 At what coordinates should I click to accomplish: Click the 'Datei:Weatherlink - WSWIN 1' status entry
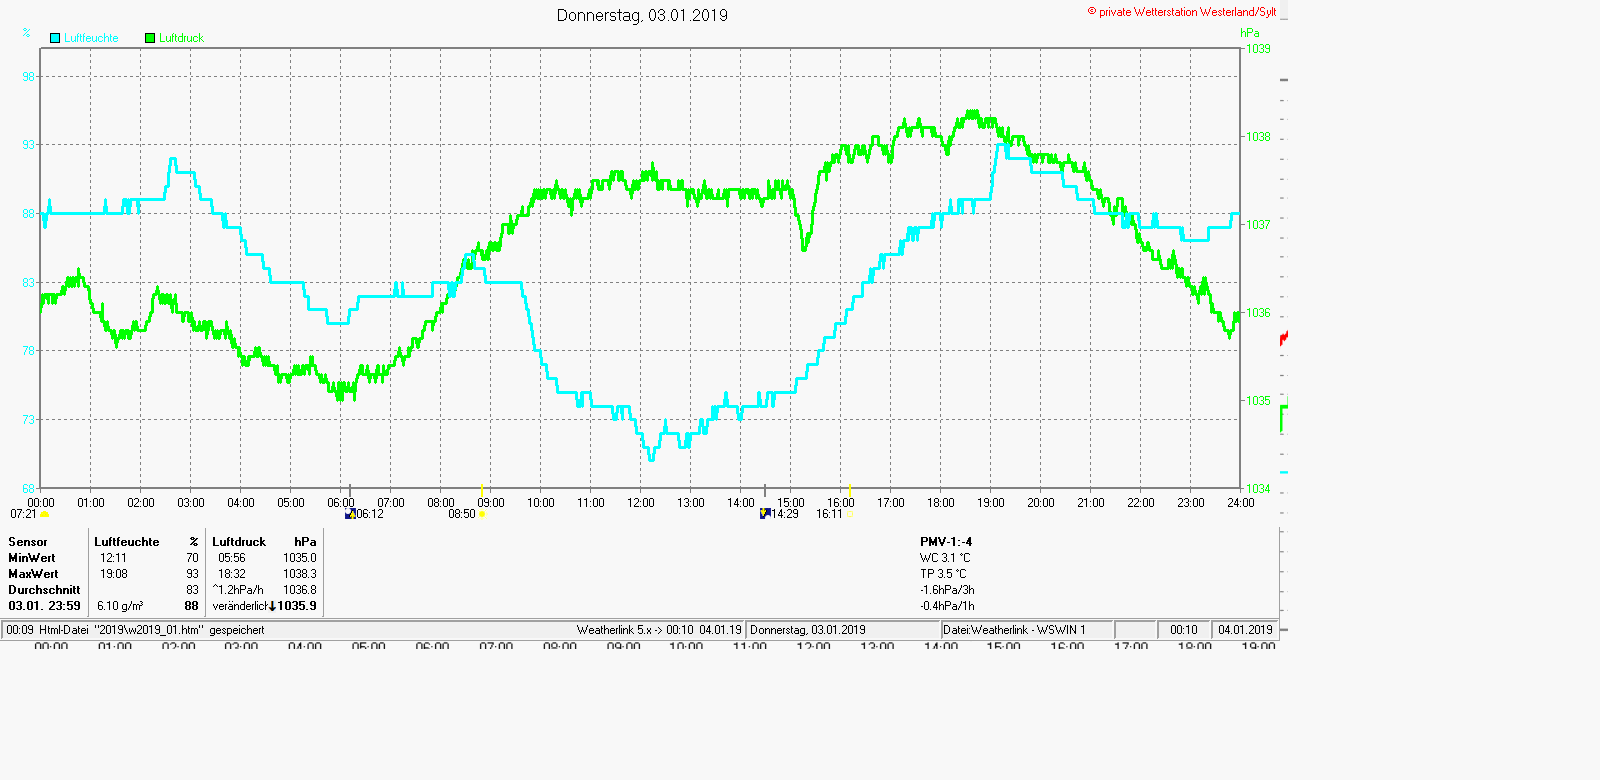(x=1014, y=630)
